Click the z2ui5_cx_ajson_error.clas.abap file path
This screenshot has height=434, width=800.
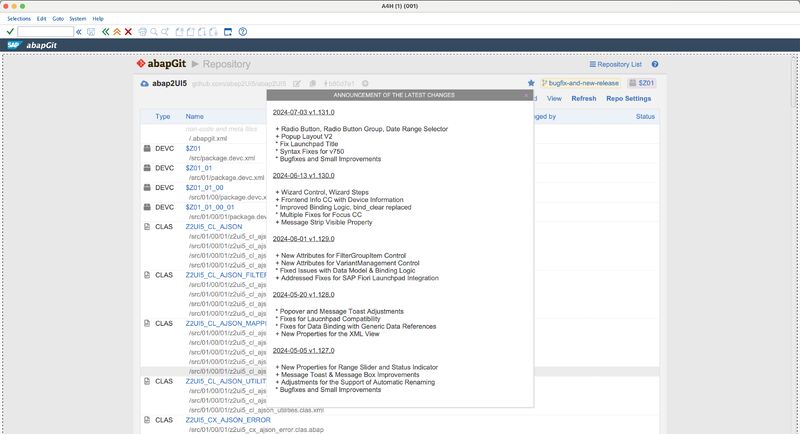coord(256,429)
